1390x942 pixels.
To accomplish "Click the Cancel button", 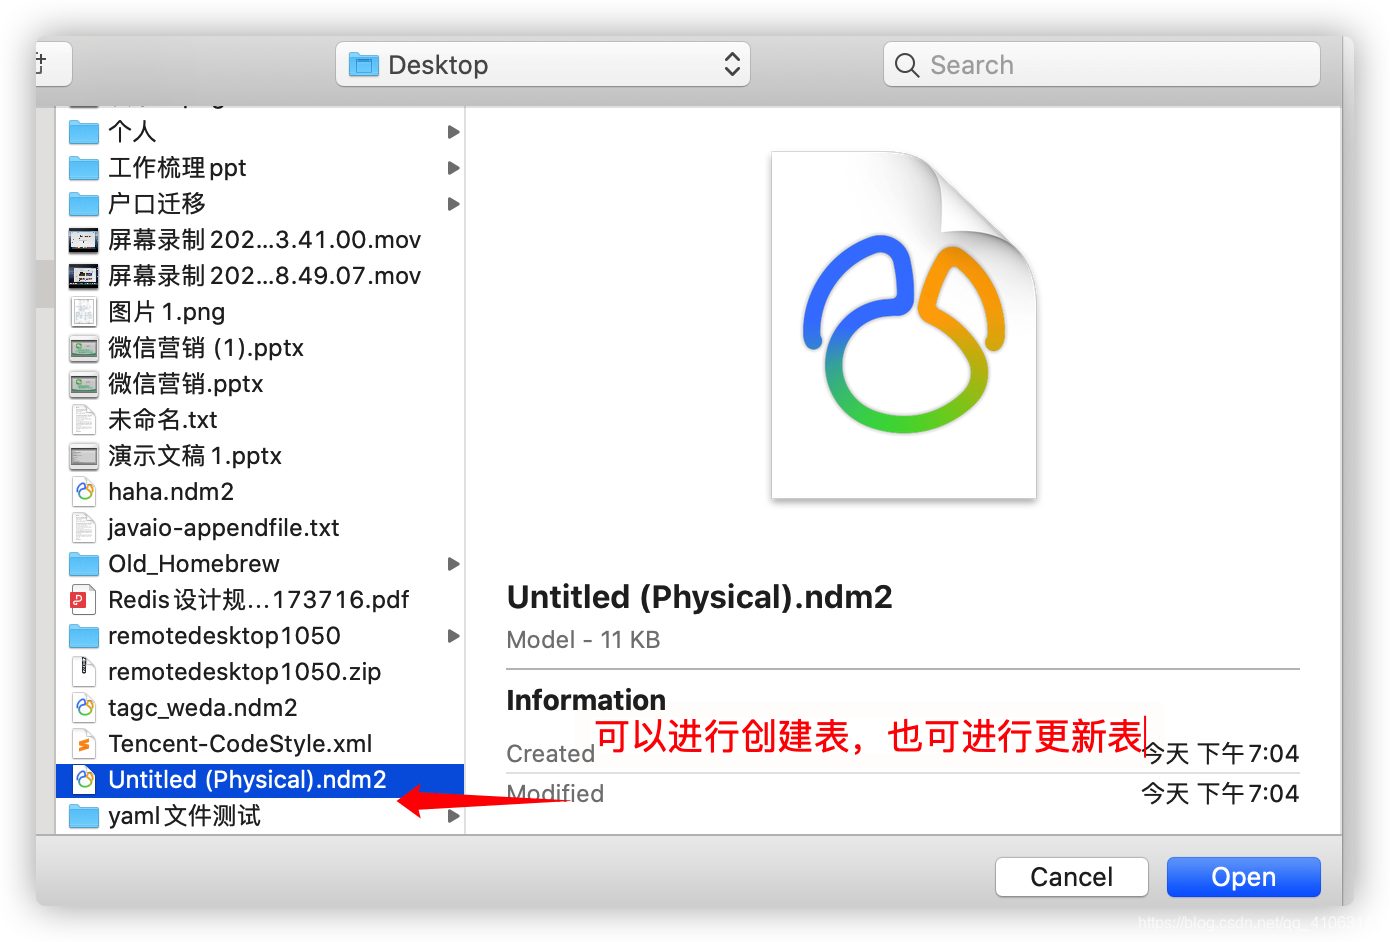I will (1071, 877).
